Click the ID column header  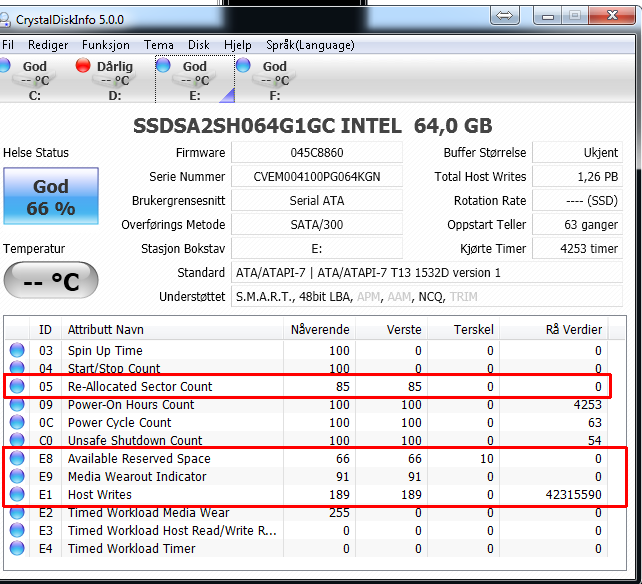point(45,330)
